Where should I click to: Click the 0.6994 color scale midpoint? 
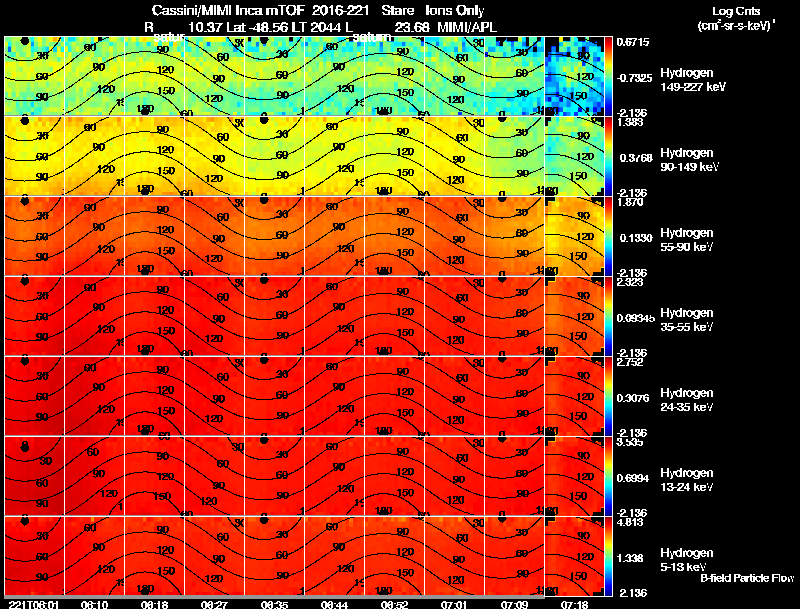click(x=633, y=478)
